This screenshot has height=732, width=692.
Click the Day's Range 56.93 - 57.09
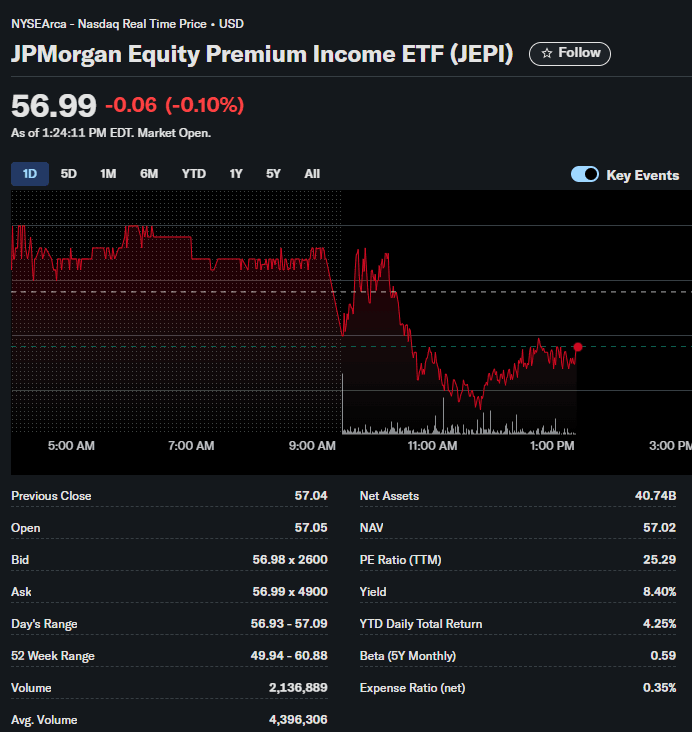point(289,624)
